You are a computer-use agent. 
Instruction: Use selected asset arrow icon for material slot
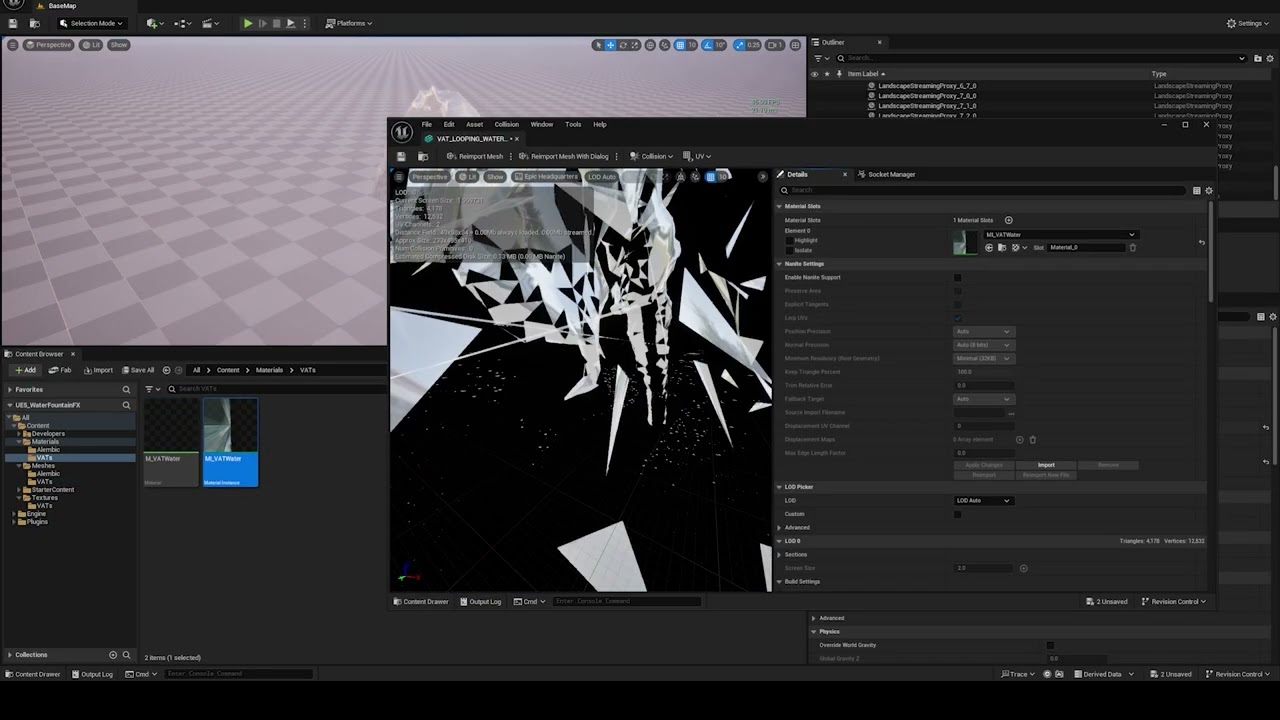pyautogui.click(x=989, y=247)
